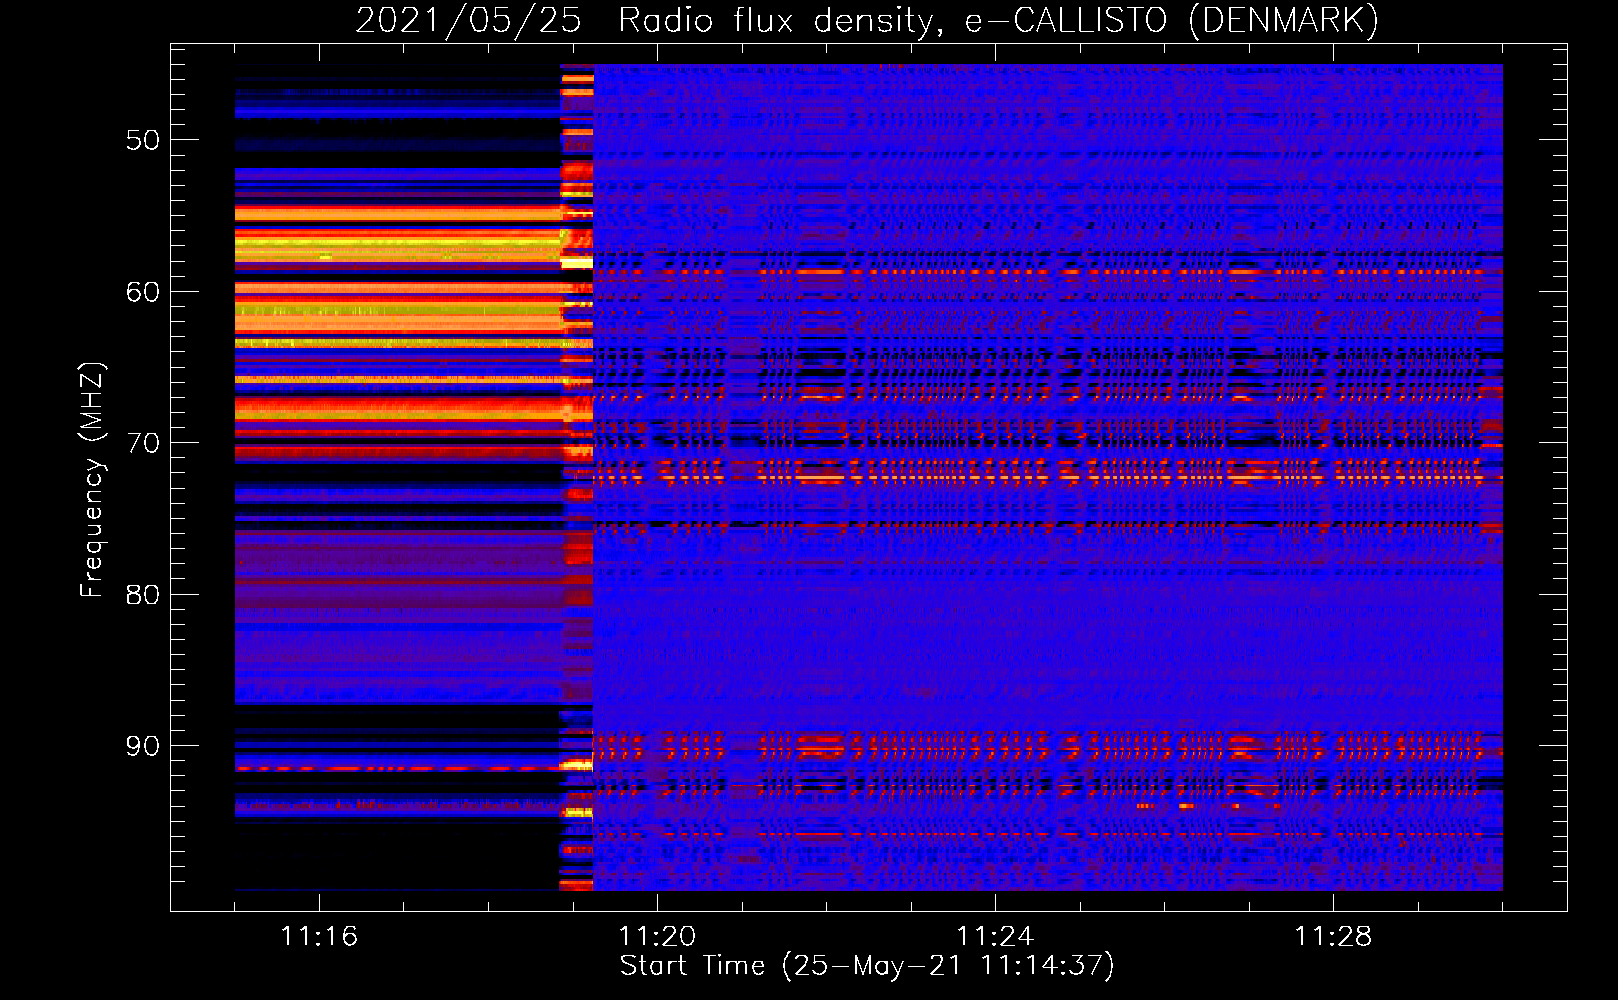Click the 11:24 time tick label
Image resolution: width=1618 pixels, height=1000 pixels.
pyautogui.click(x=995, y=937)
